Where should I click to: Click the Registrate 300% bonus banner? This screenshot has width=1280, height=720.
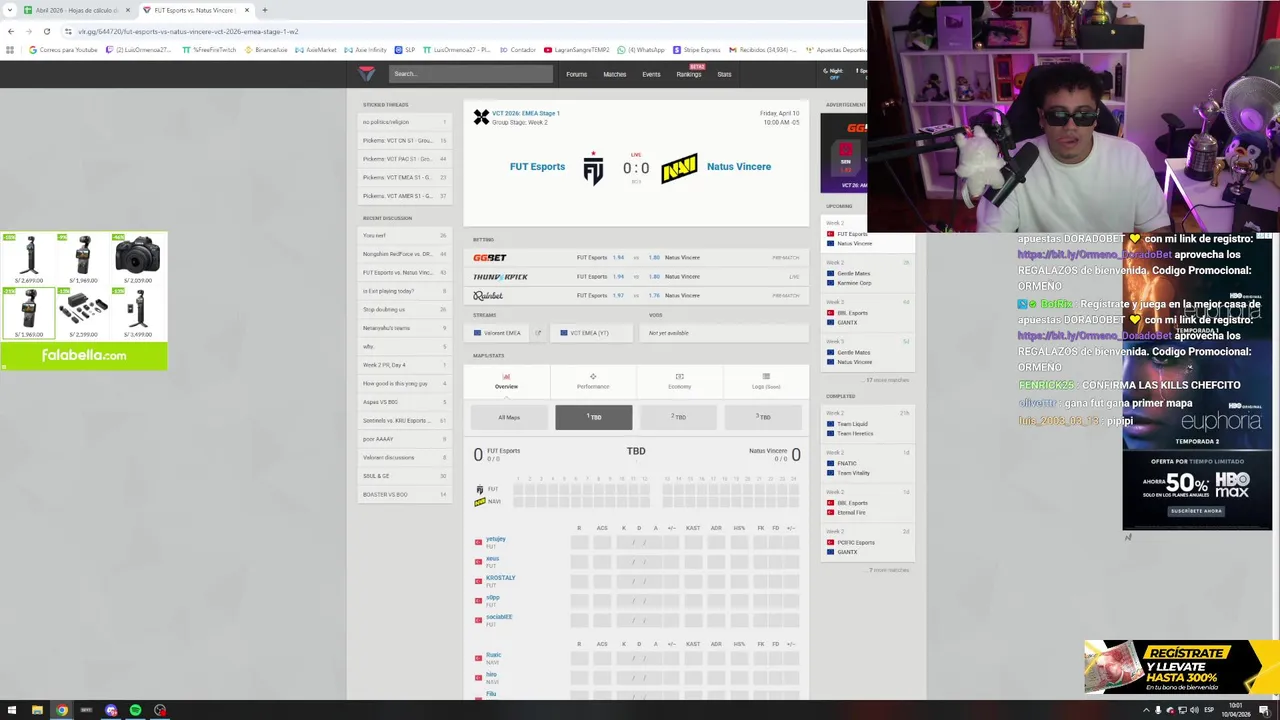pyautogui.click(x=1182, y=667)
